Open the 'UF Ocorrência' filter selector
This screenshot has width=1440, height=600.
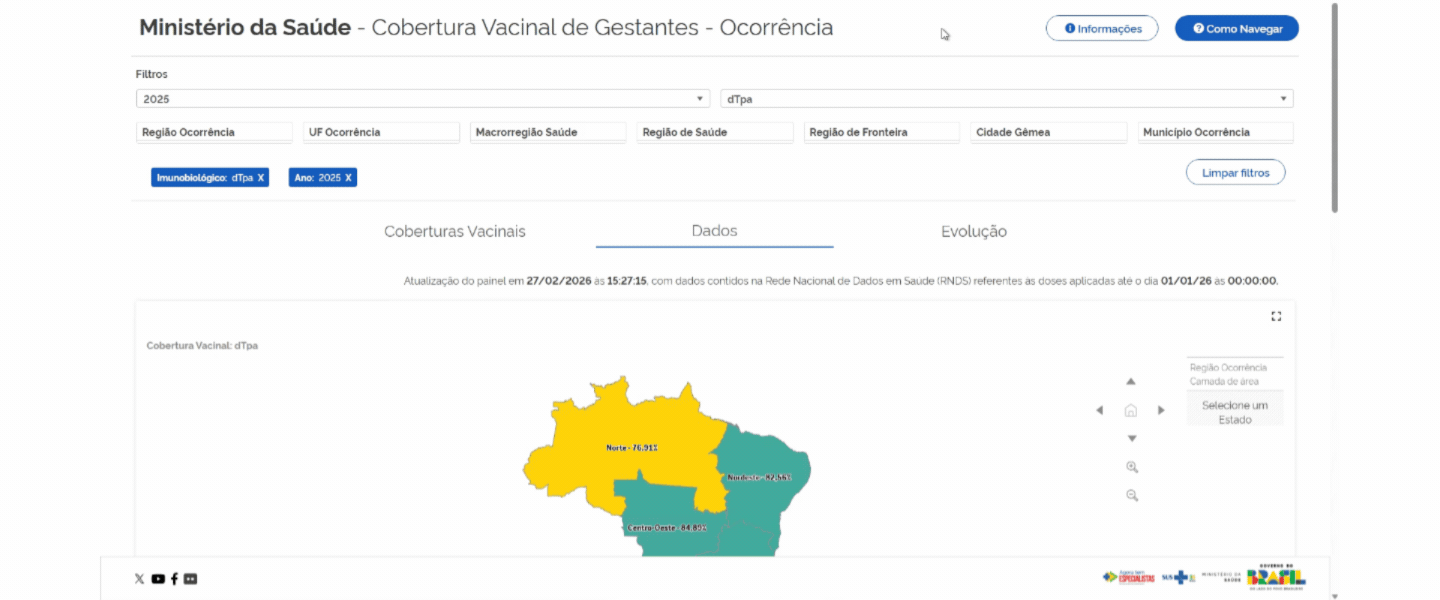(381, 131)
